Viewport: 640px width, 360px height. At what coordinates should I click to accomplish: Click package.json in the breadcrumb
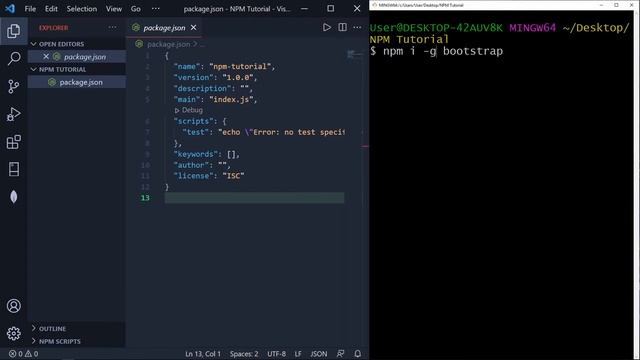(168, 44)
